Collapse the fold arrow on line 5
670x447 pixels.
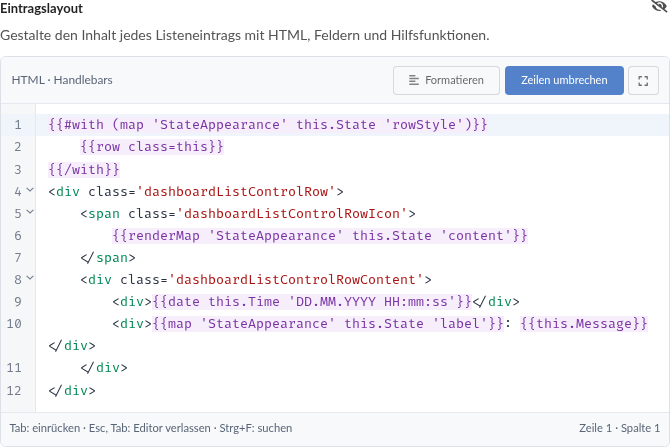(x=30, y=211)
